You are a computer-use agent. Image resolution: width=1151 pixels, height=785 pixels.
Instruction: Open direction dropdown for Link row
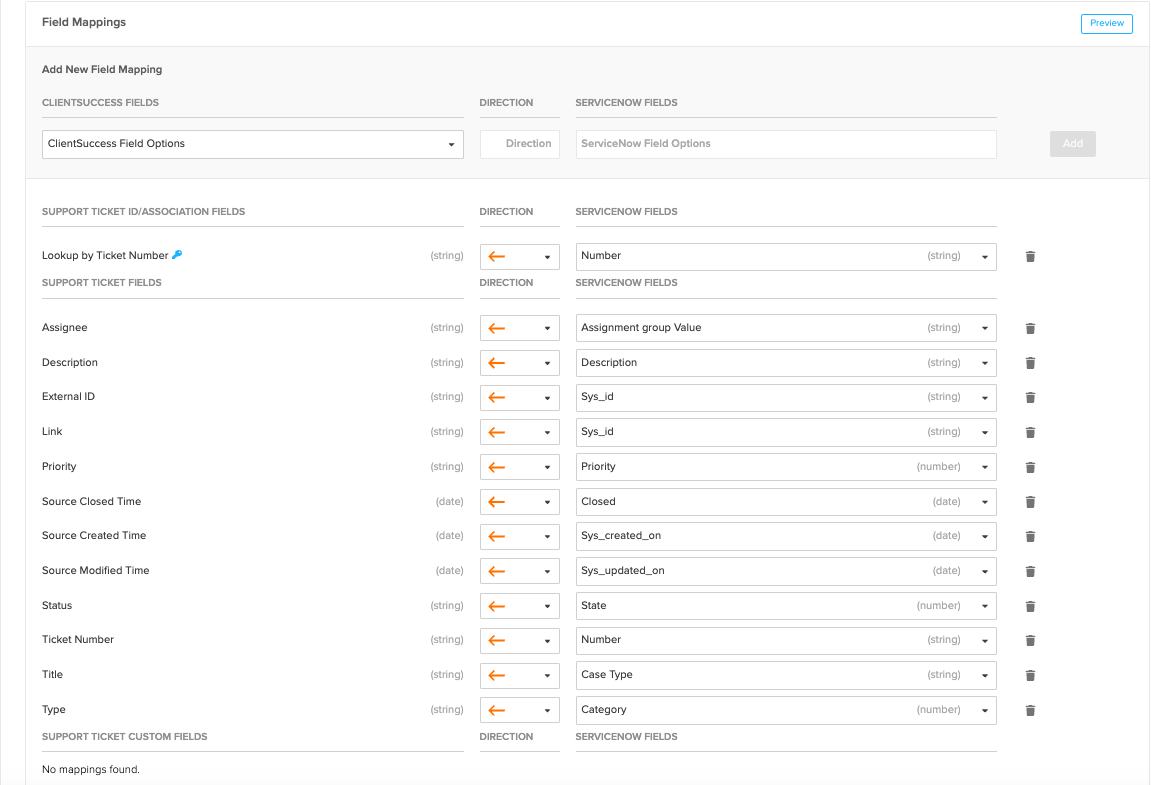(x=520, y=433)
